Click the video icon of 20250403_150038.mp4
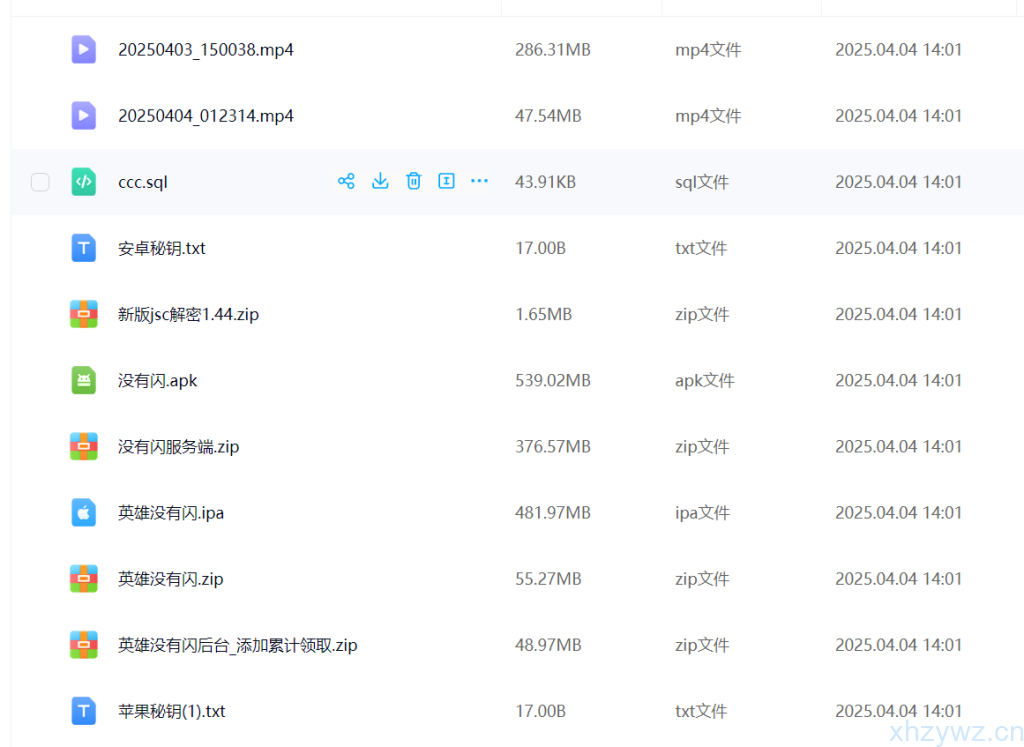Viewport: 1024px width, 747px height. point(83,50)
